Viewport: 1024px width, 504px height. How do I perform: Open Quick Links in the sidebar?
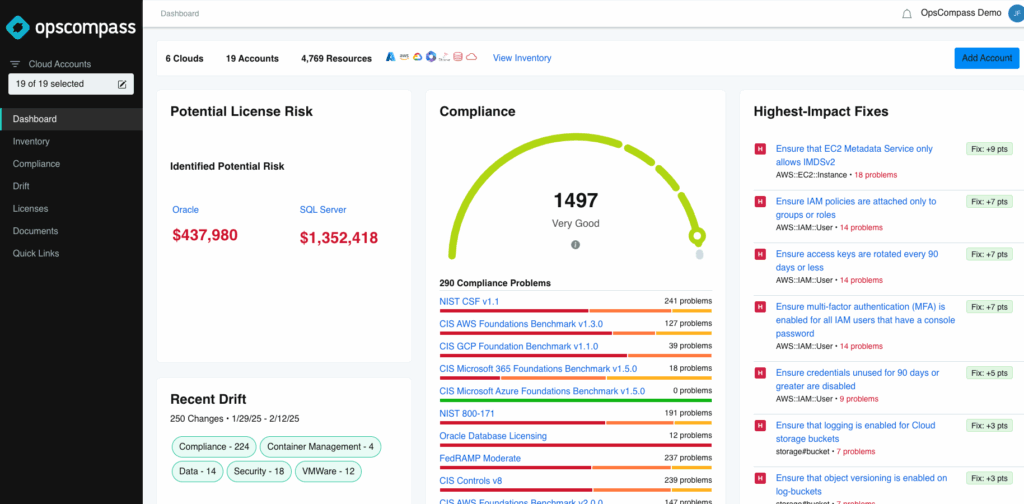tap(37, 253)
